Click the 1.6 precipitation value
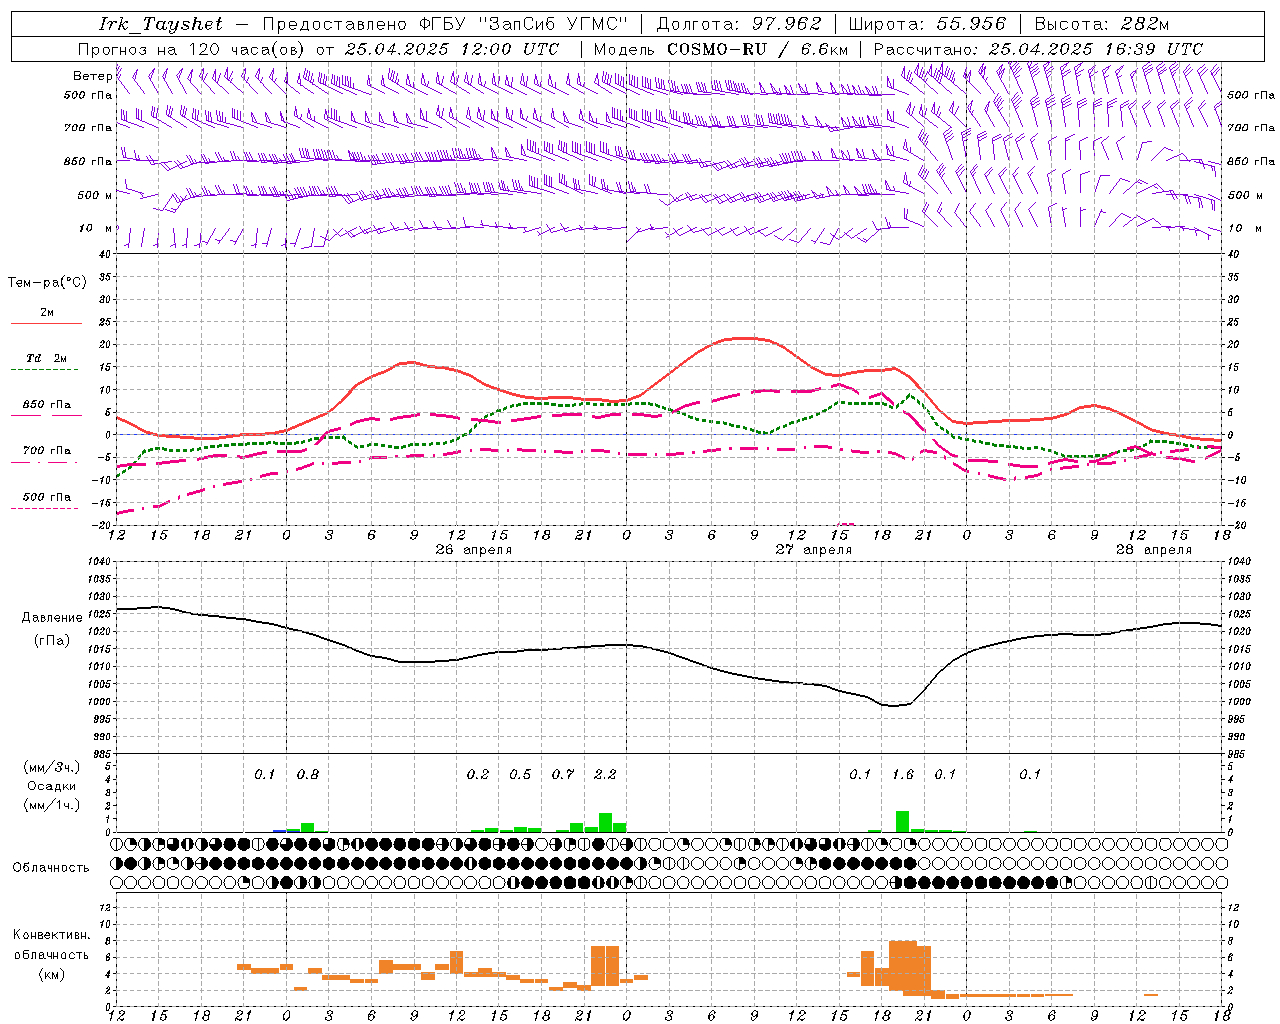The width and height of the screenshot is (1280, 1024). (x=903, y=775)
